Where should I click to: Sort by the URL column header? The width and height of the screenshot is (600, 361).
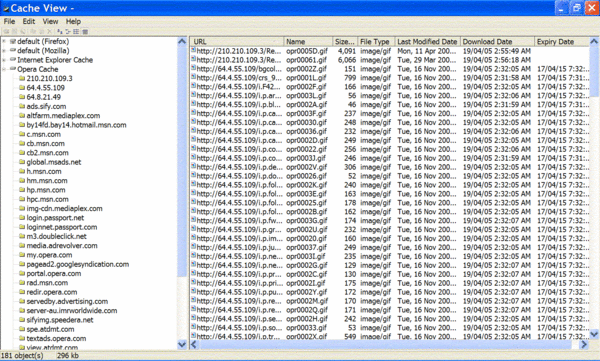click(x=237, y=41)
